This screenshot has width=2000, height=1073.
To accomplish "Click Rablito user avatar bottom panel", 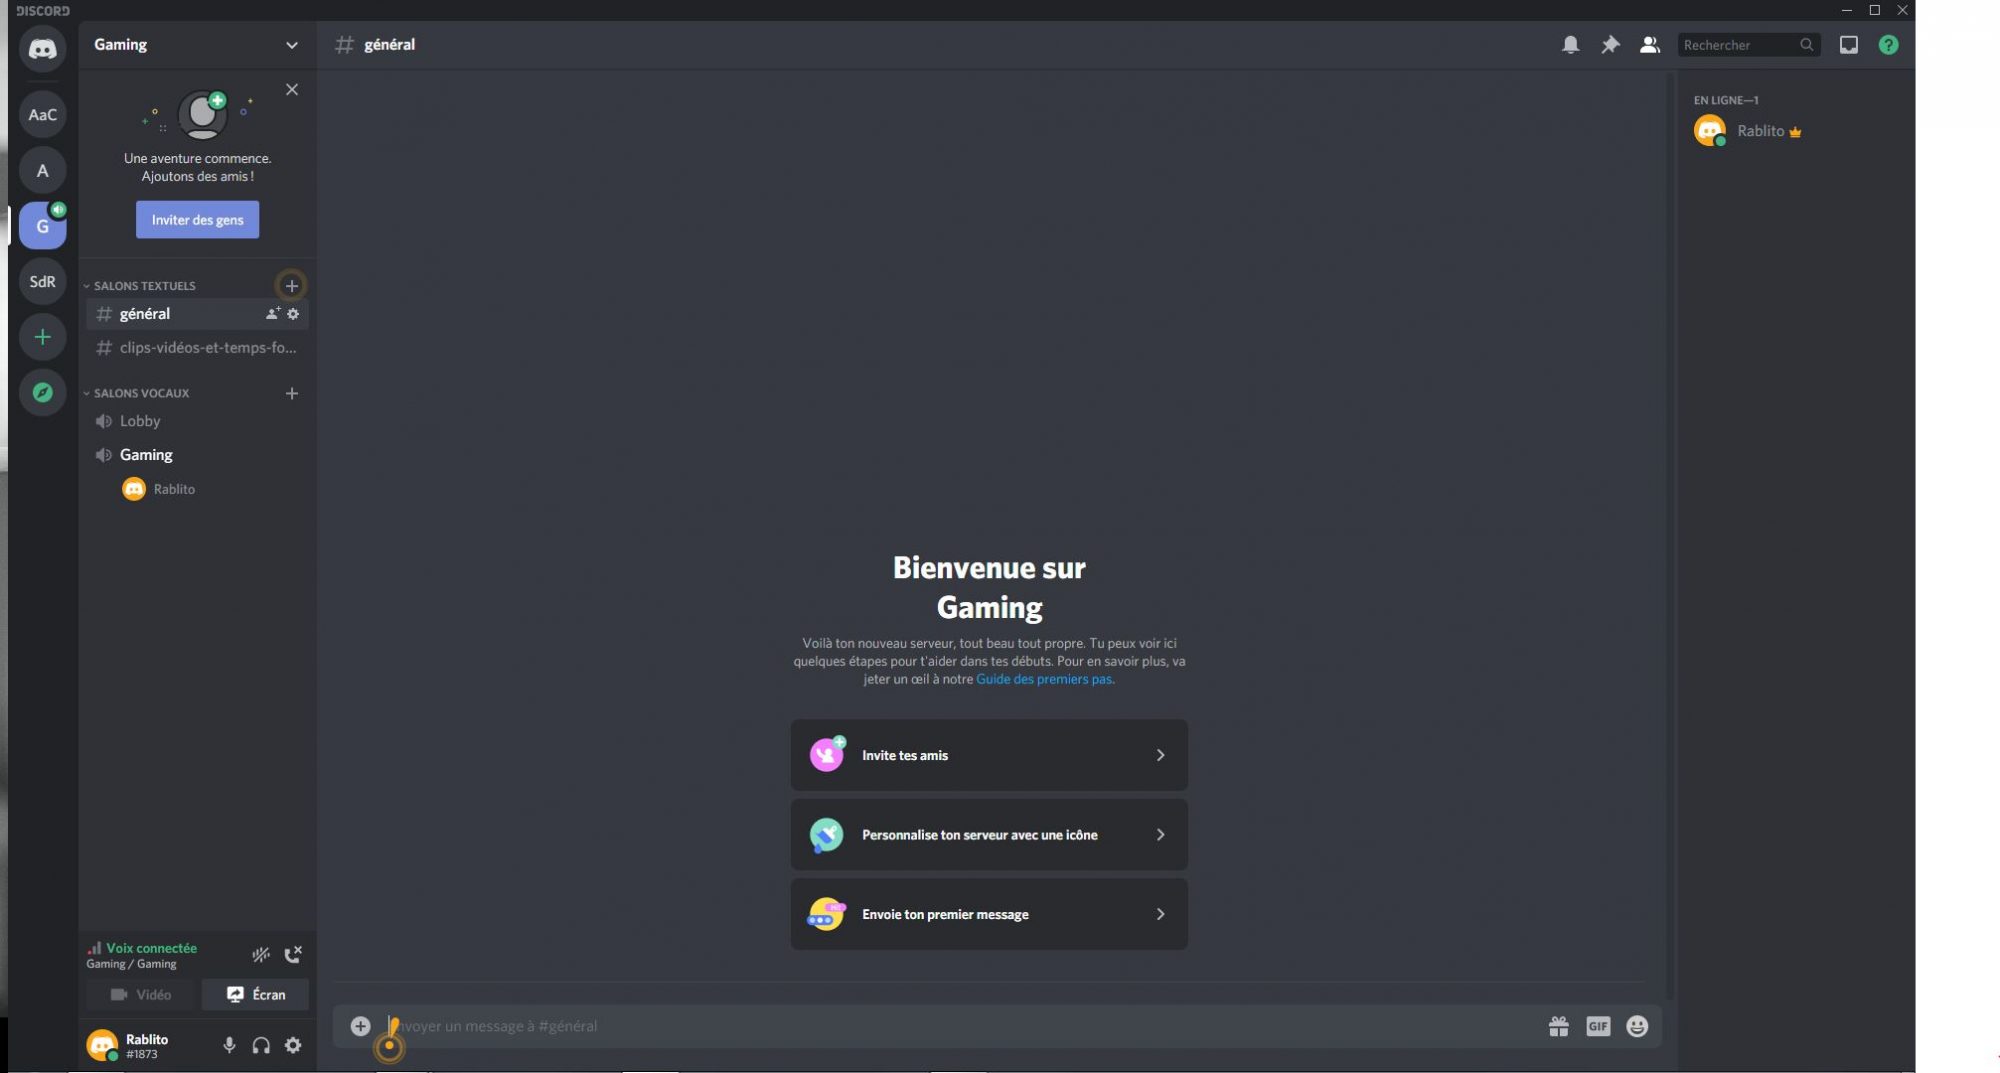I will coord(102,1045).
